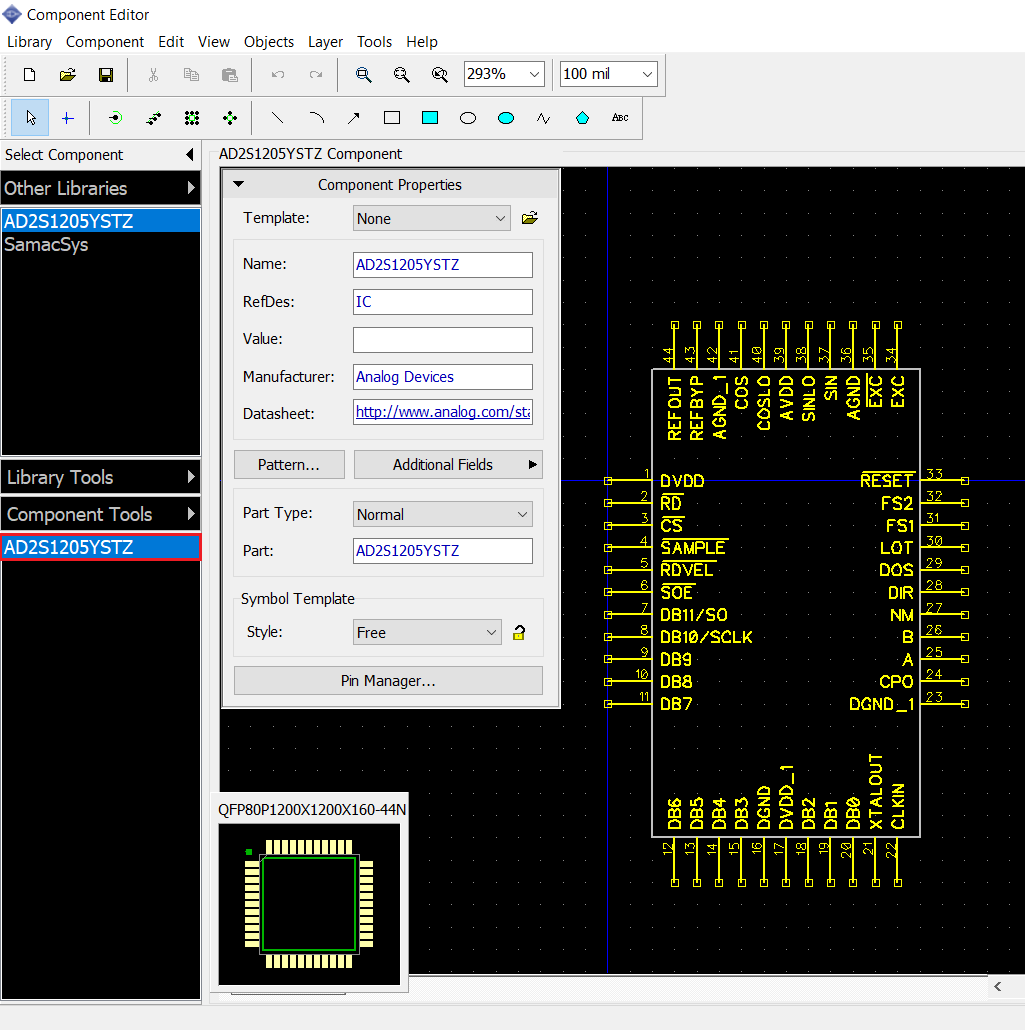This screenshot has height=1030, width=1025.
Task: Zoom window magnifier icon
Action: pos(440,75)
